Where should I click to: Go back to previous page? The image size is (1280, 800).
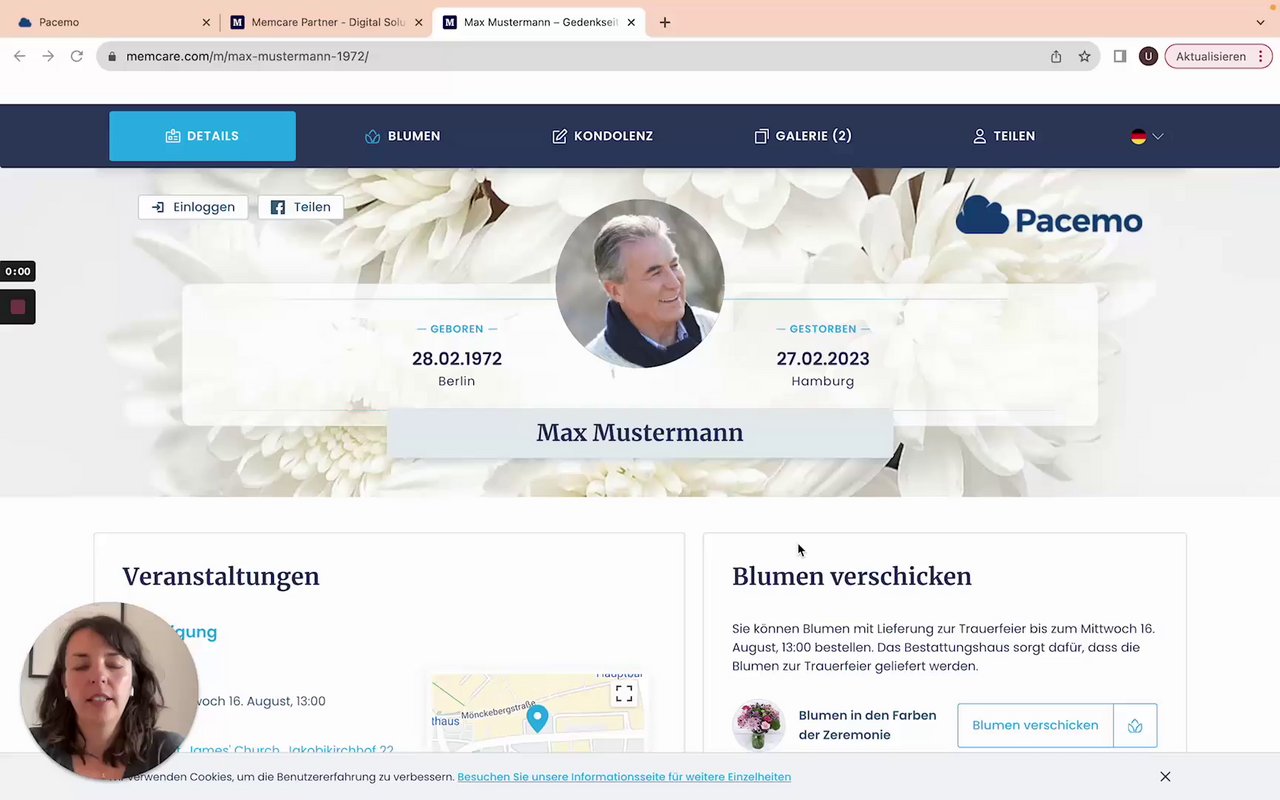pyautogui.click(x=20, y=56)
